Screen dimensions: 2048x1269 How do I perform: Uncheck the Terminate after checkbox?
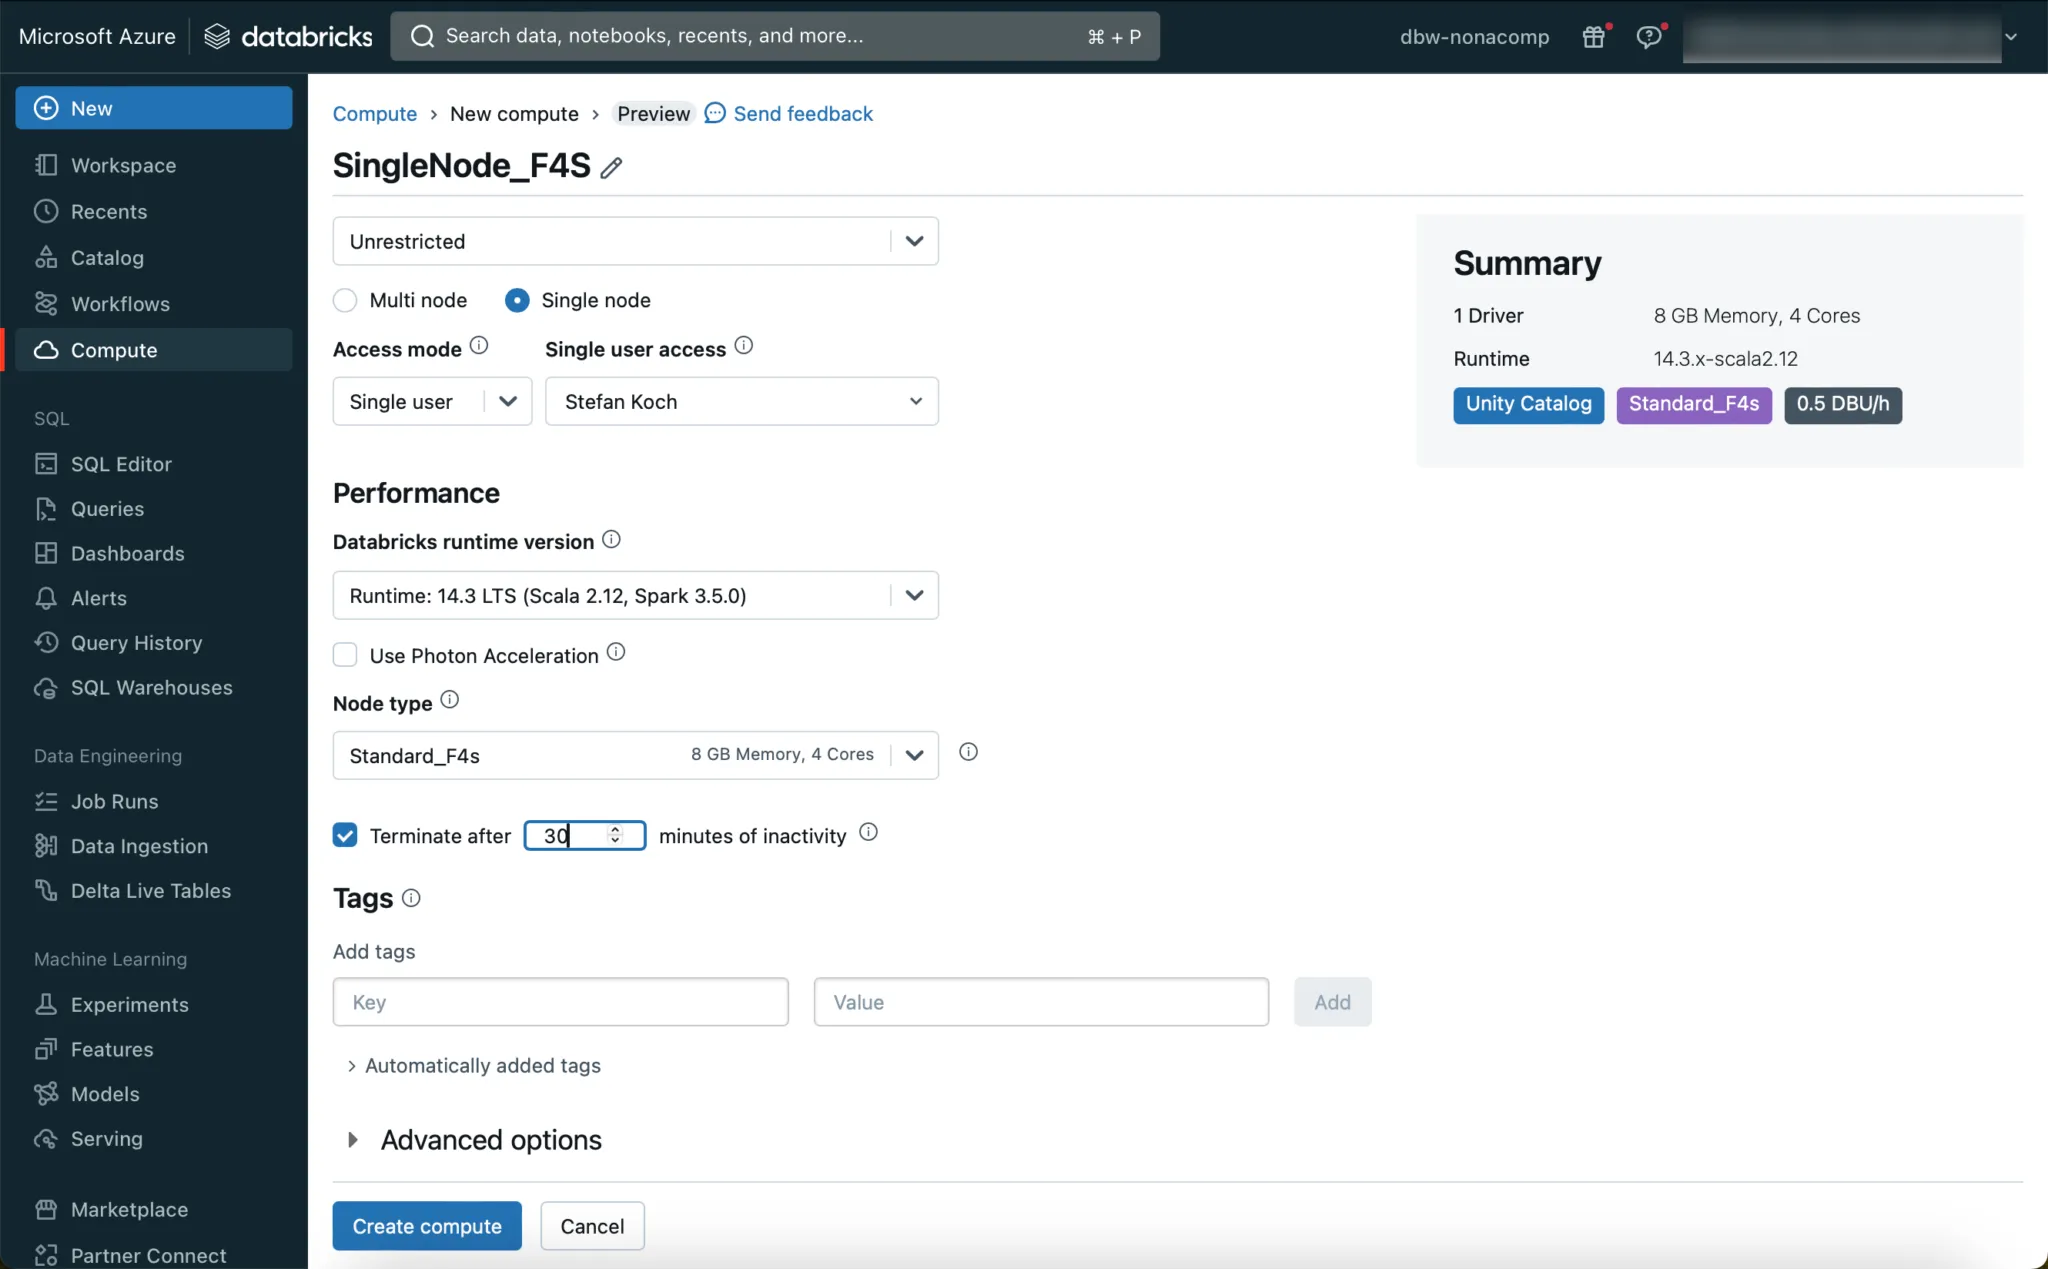(x=345, y=835)
